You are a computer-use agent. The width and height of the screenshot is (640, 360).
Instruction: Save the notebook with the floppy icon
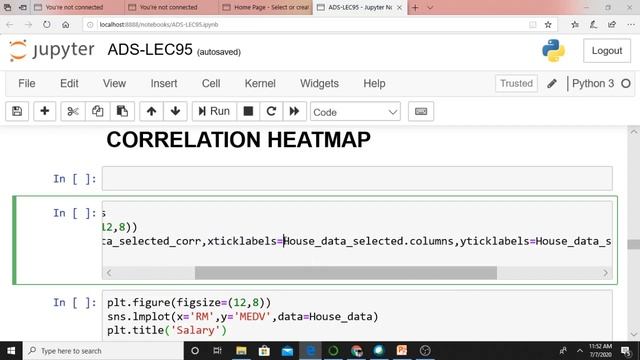[x=17, y=111]
